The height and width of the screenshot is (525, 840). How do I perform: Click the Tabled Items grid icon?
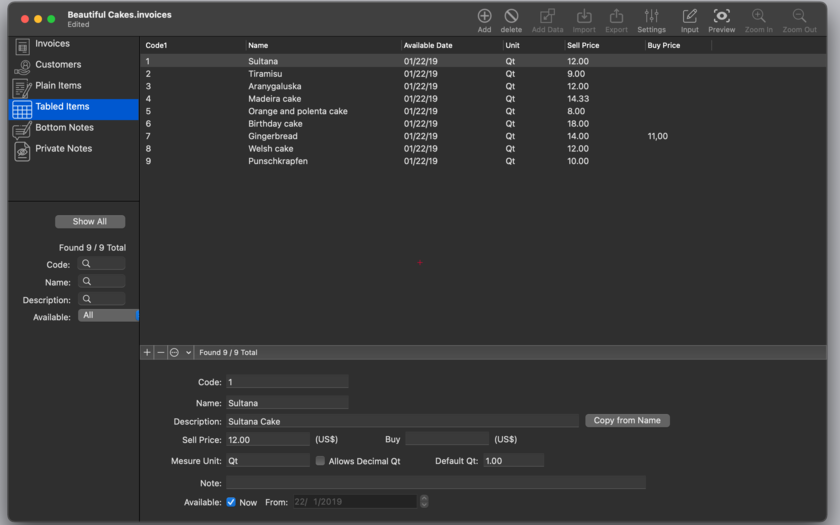(x=22, y=109)
